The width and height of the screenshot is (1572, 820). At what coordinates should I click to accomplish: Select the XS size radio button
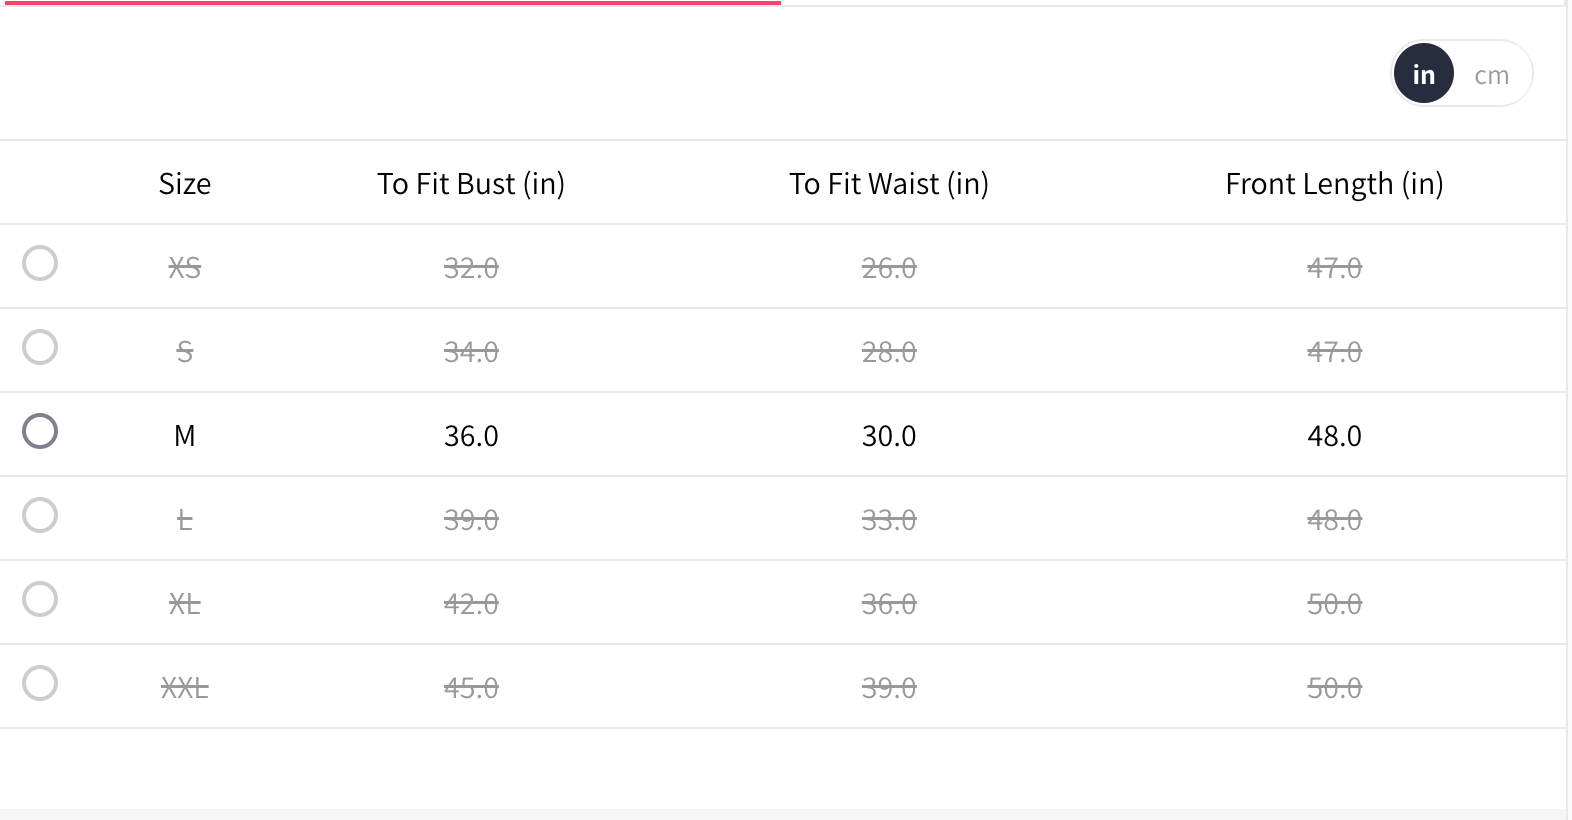[x=40, y=264]
